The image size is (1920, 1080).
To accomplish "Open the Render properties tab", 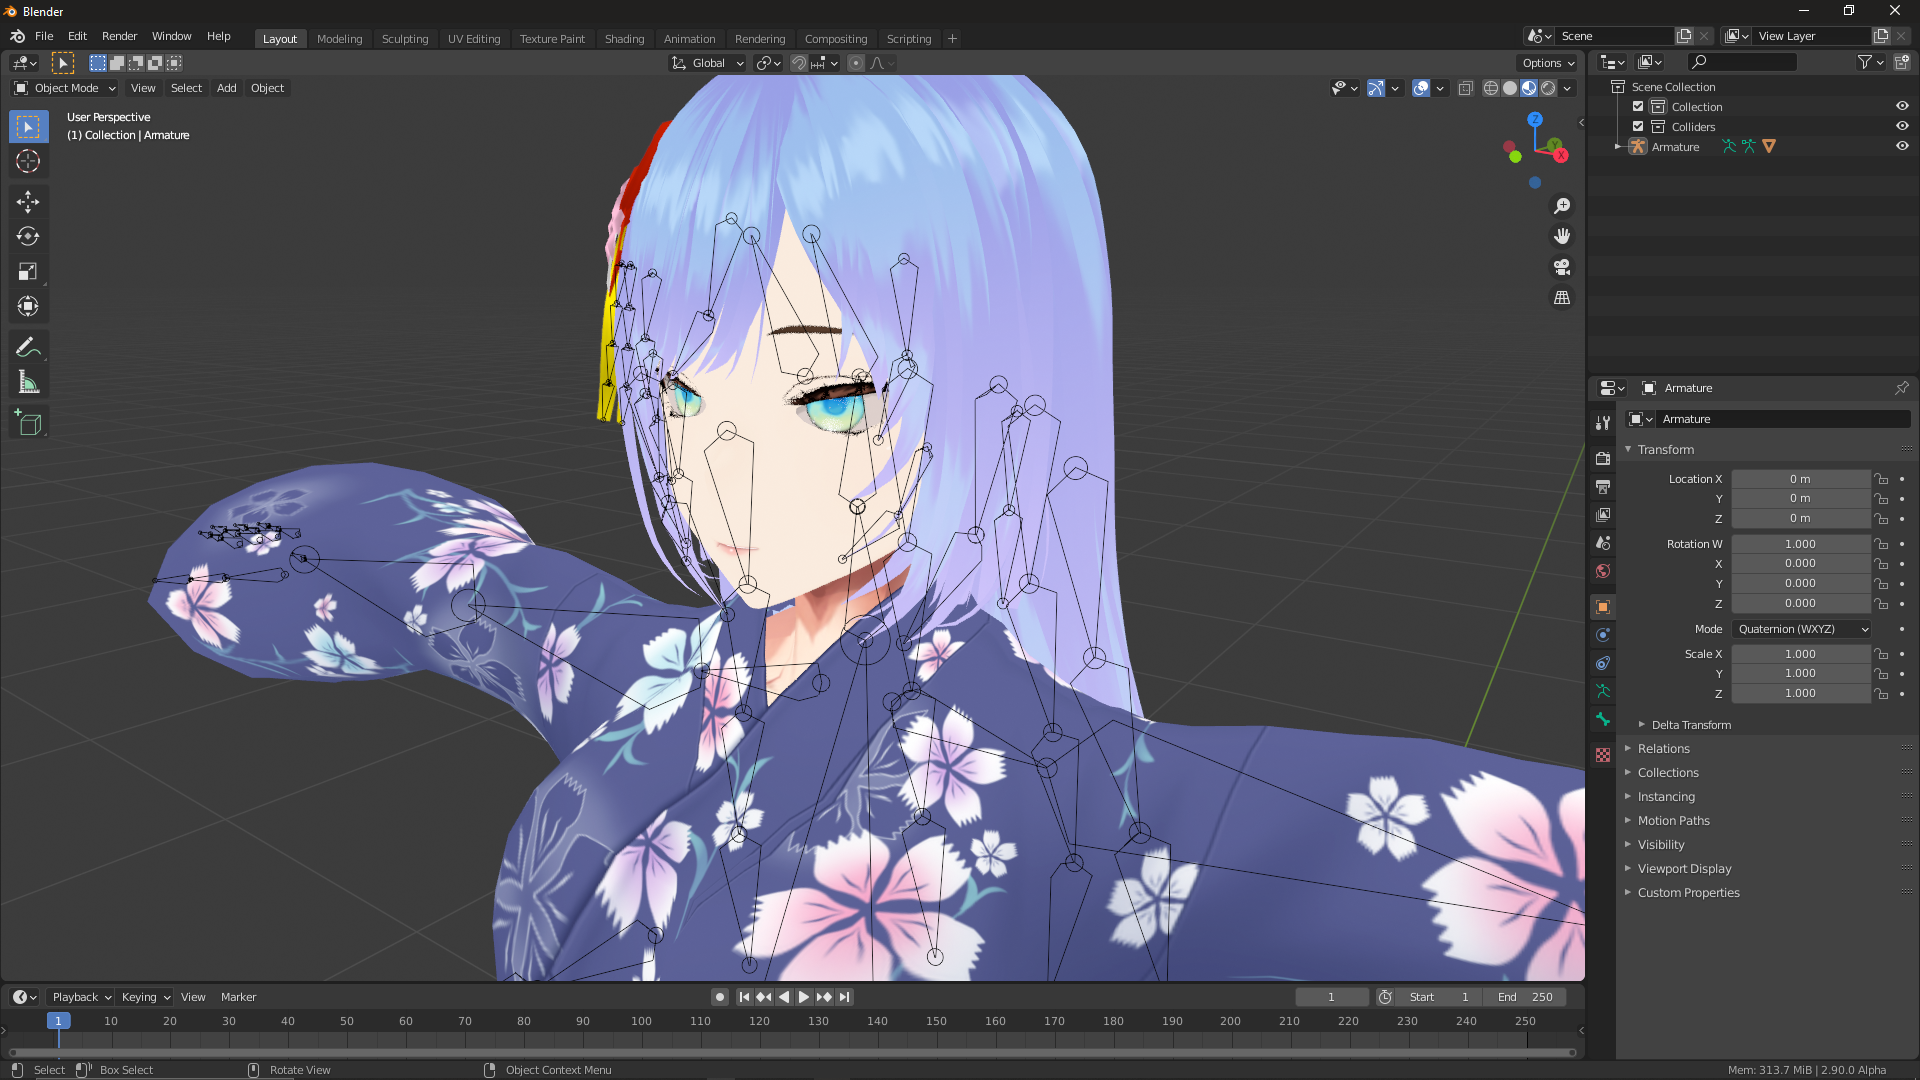I will click(x=1603, y=458).
